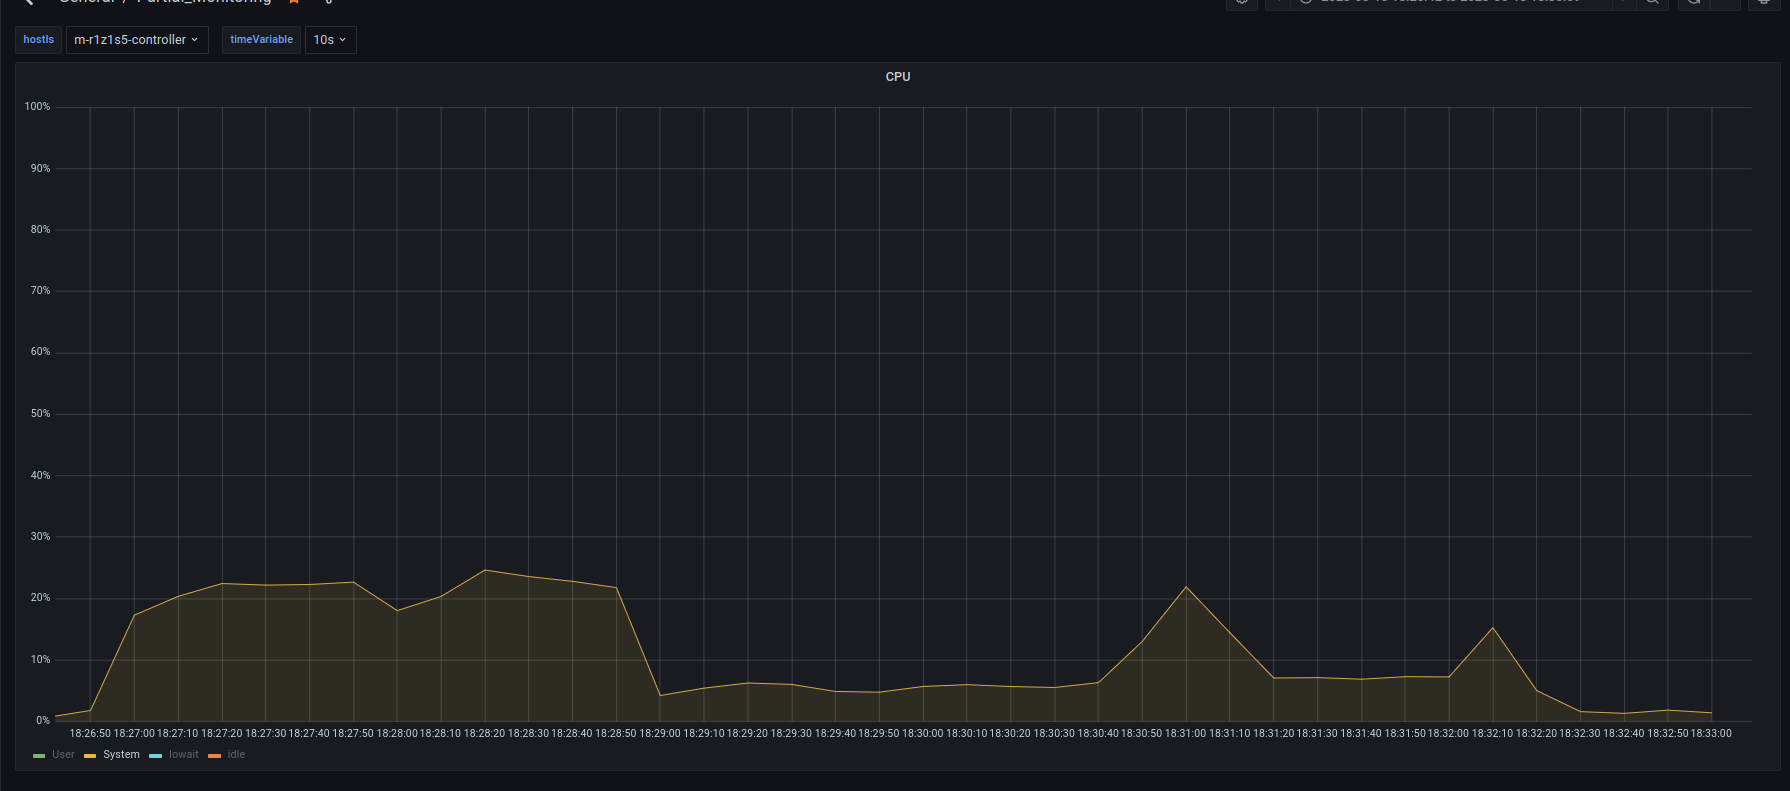Click the CPU graph peak near 18:31:00
1790x791 pixels.
[x=1186, y=587]
